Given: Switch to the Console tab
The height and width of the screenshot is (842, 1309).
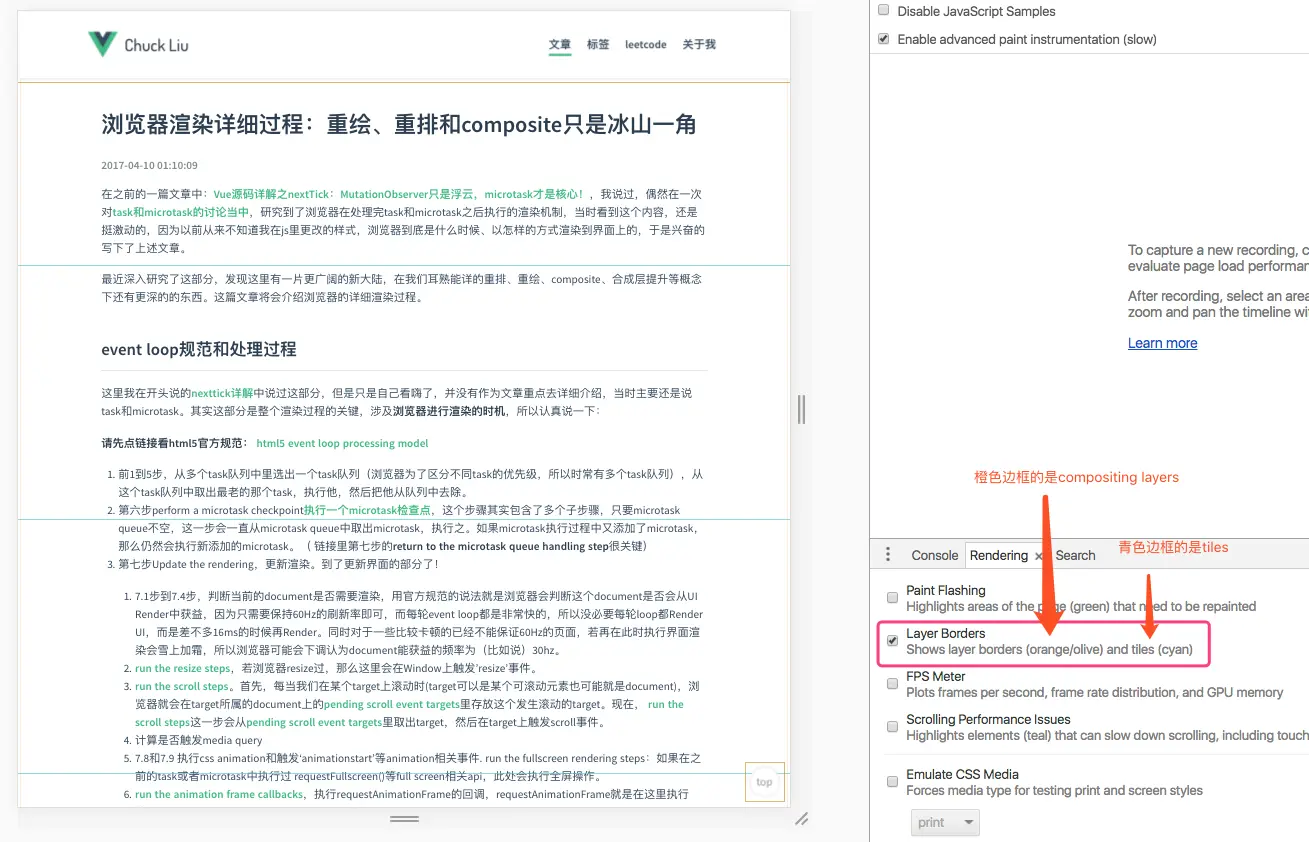Looking at the screenshot, I should point(935,555).
